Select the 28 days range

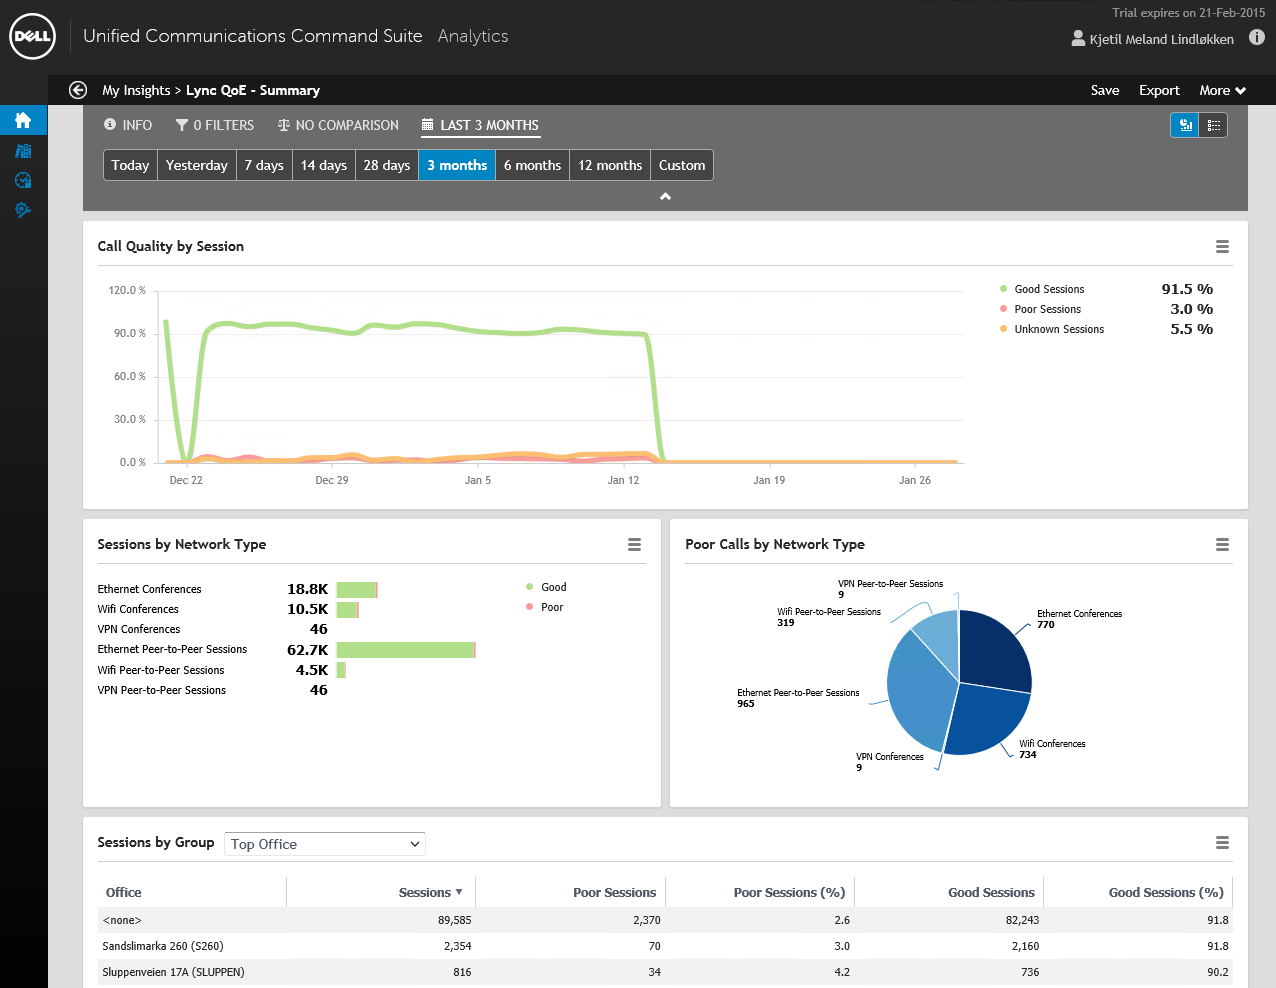pos(387,165)
